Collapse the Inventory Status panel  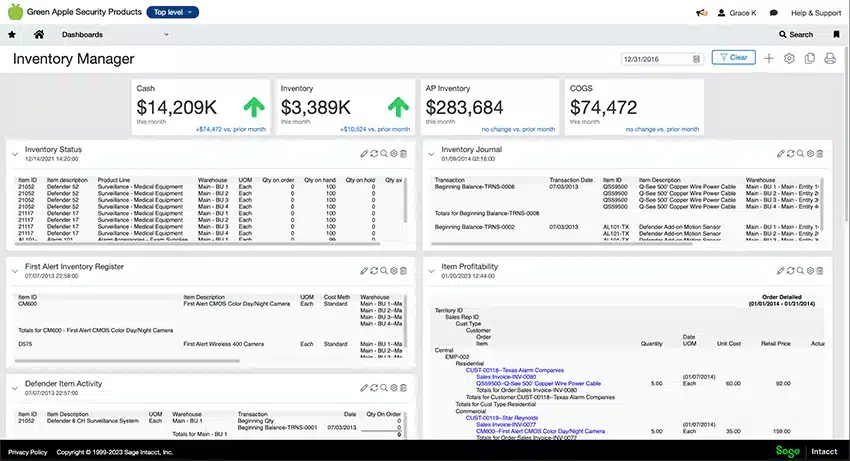click(x=15, y=154)
